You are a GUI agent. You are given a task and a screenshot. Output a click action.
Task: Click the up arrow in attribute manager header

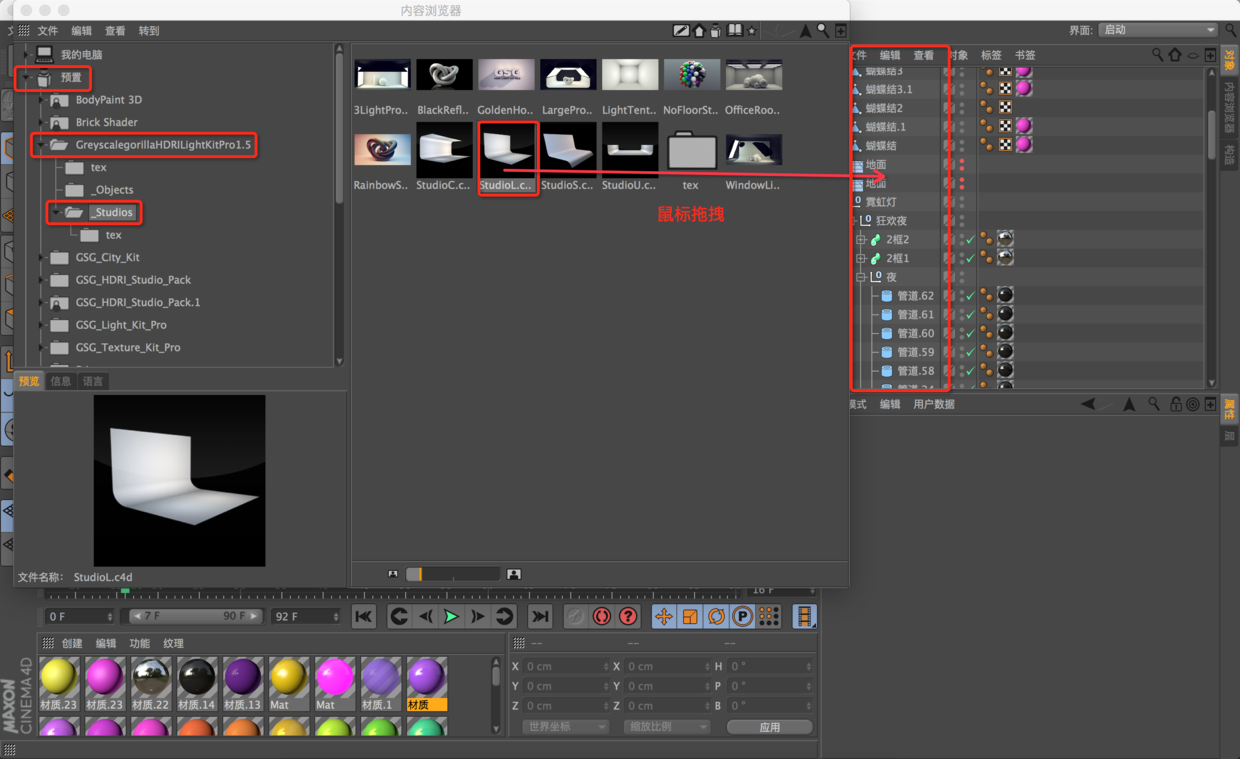pyautogui.click(x=1129, y=404)
